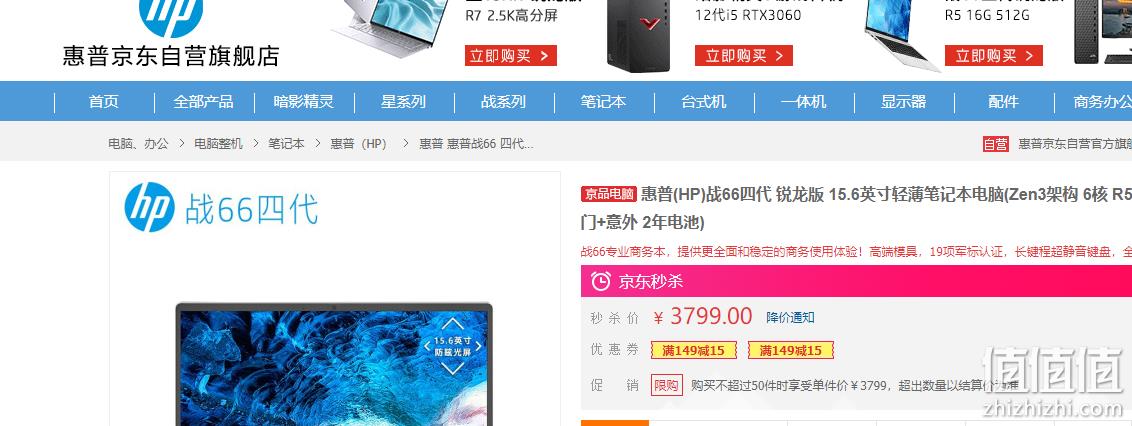
Task: Click the 限购 promotion tag
Action: click(x=666, y=386)
